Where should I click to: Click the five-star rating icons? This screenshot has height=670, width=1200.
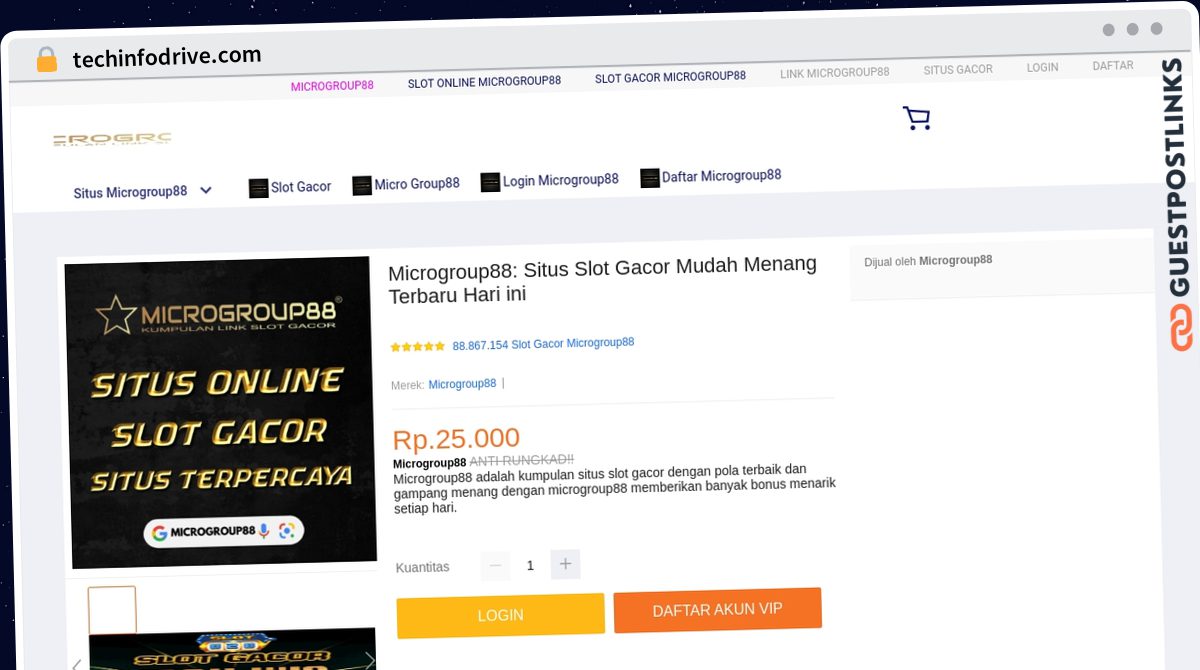[x=417, y=347]
